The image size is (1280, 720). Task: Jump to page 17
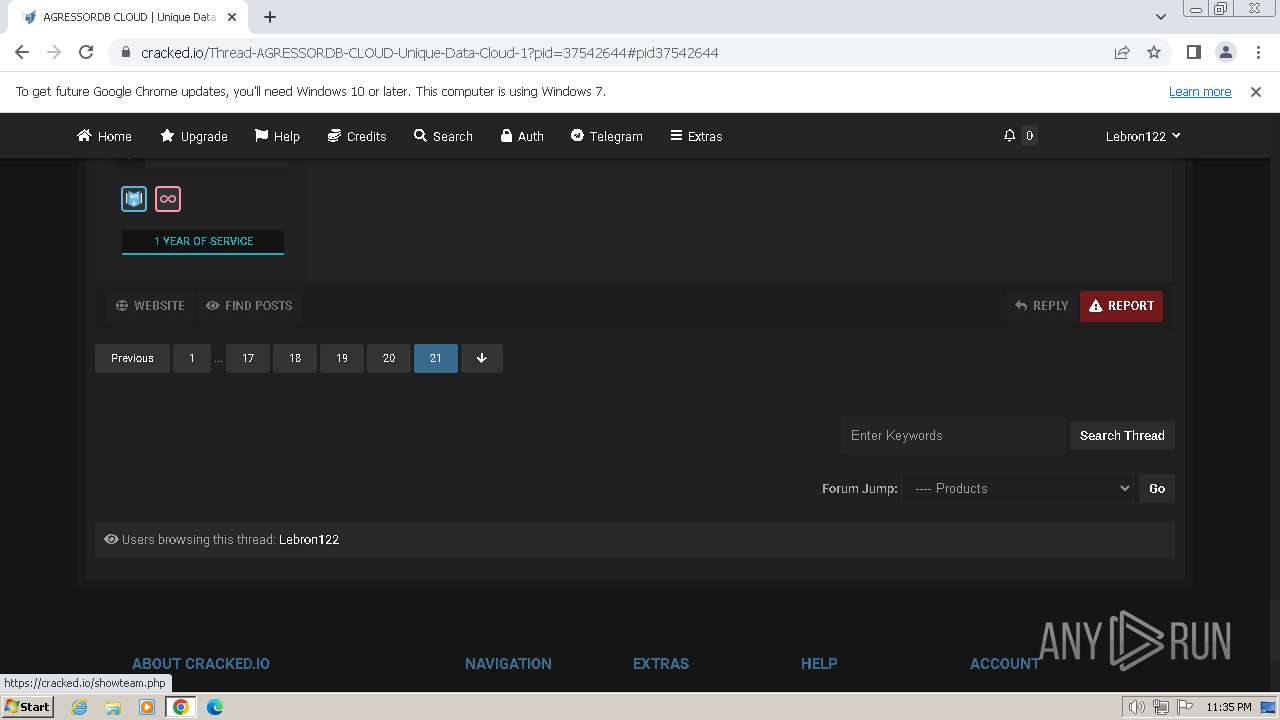(x=248, y=358)
